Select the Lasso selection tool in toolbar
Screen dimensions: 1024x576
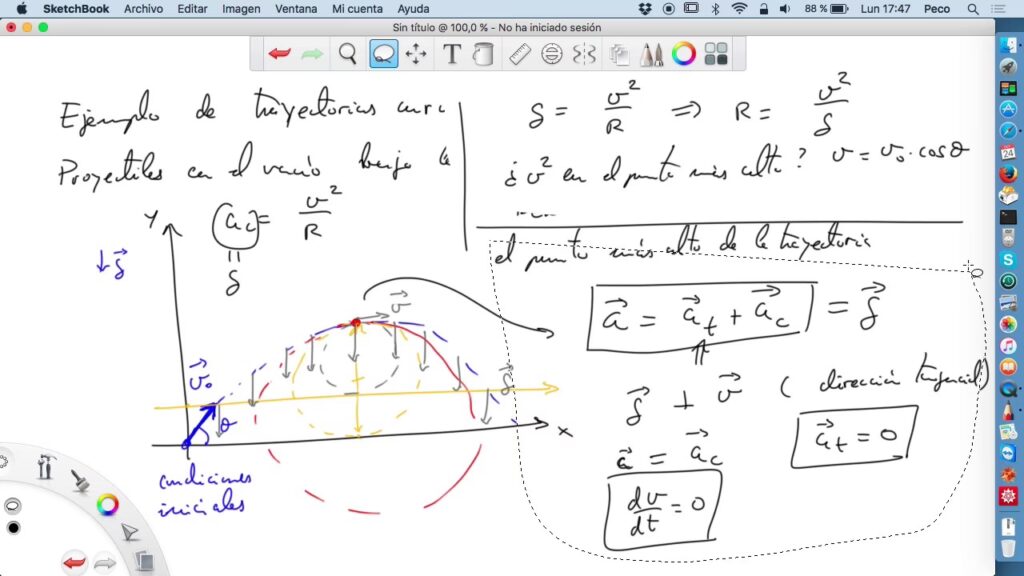click(383, 54)
